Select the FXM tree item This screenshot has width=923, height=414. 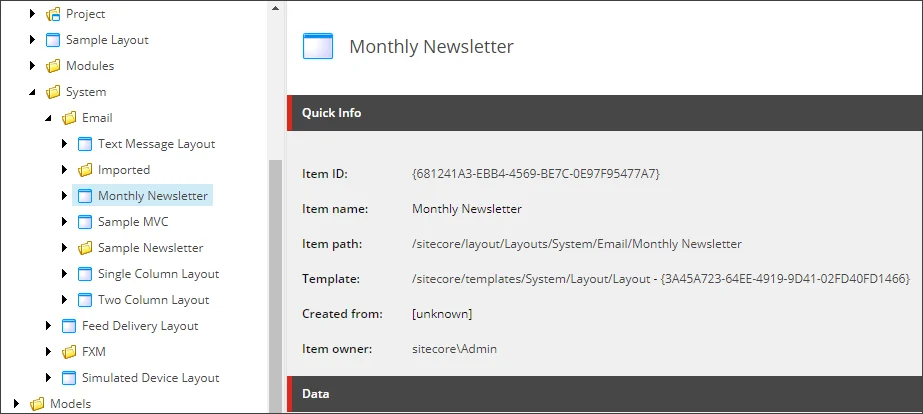coord(94,352)
